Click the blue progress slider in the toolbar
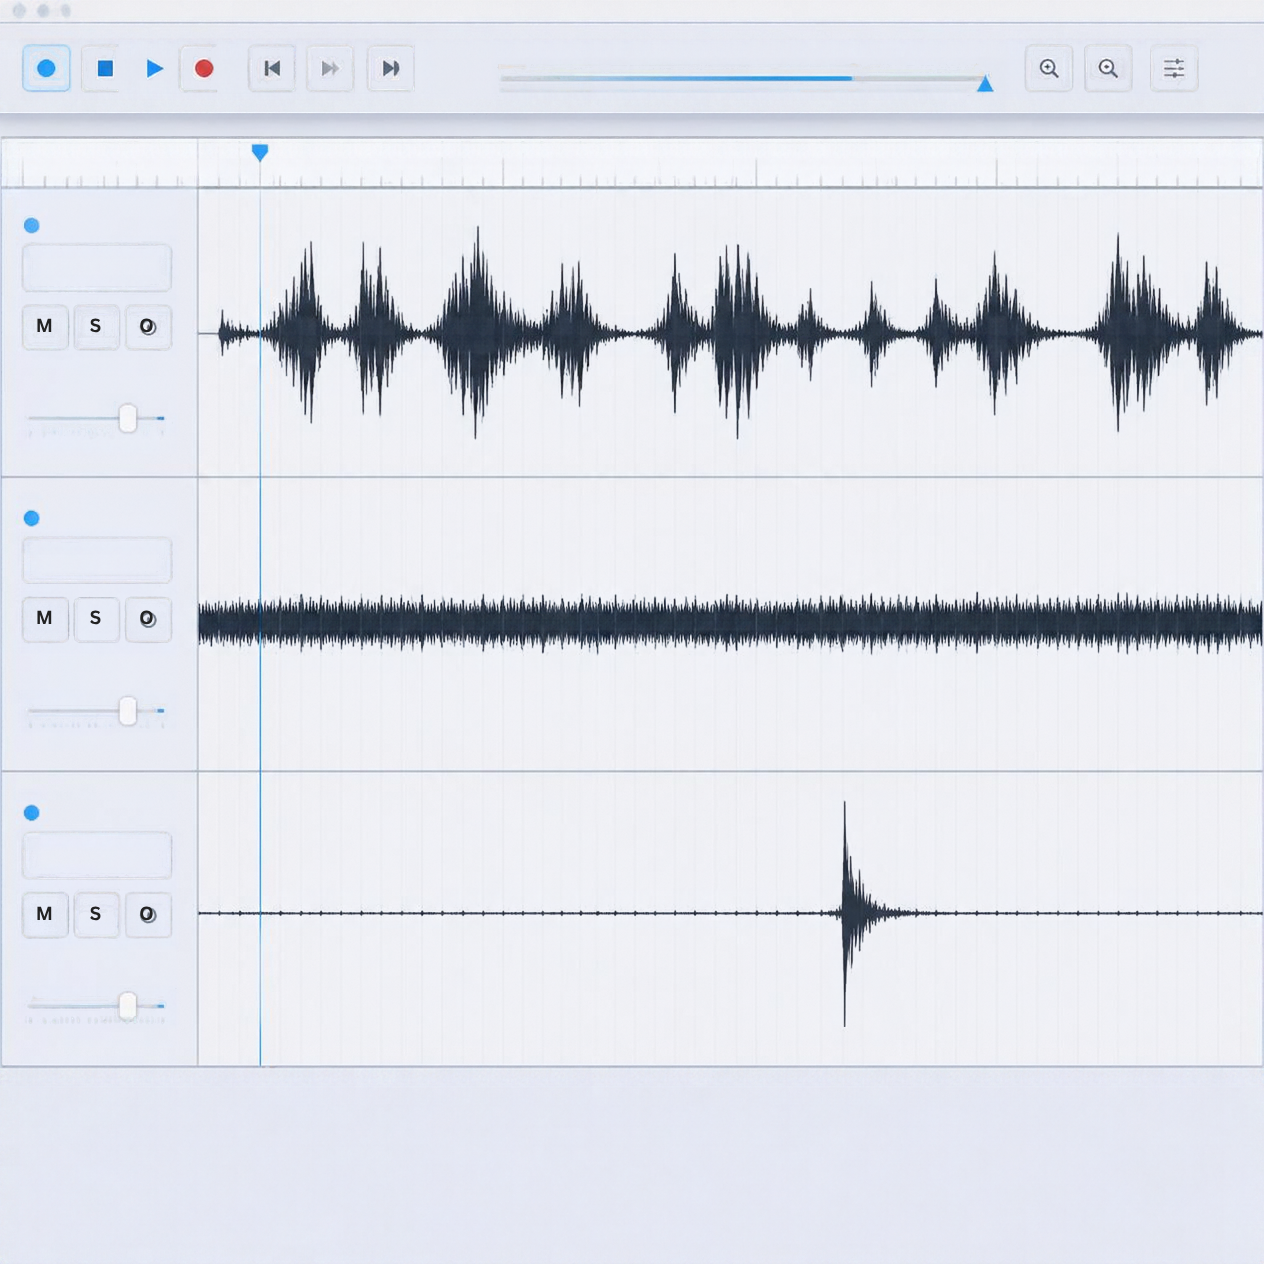 [x=745, y=78]
